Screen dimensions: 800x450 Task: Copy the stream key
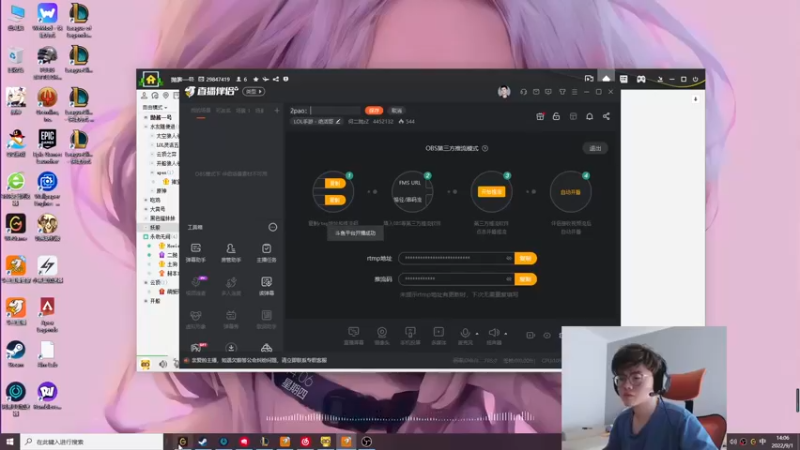526,279
